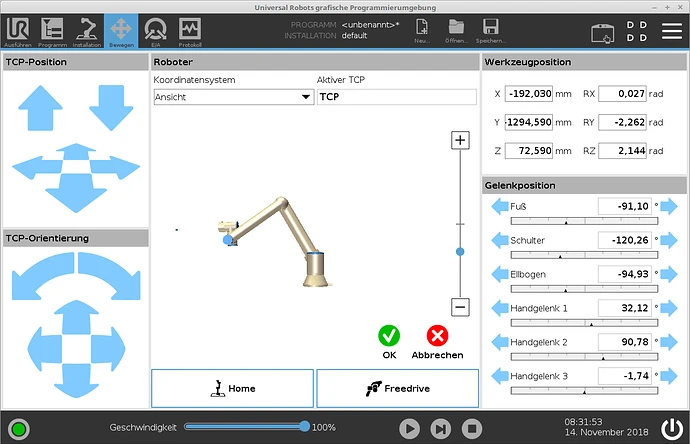This screenshot has width=690, height=444.
Task: Edit the X position value
Action: point(529,94)
